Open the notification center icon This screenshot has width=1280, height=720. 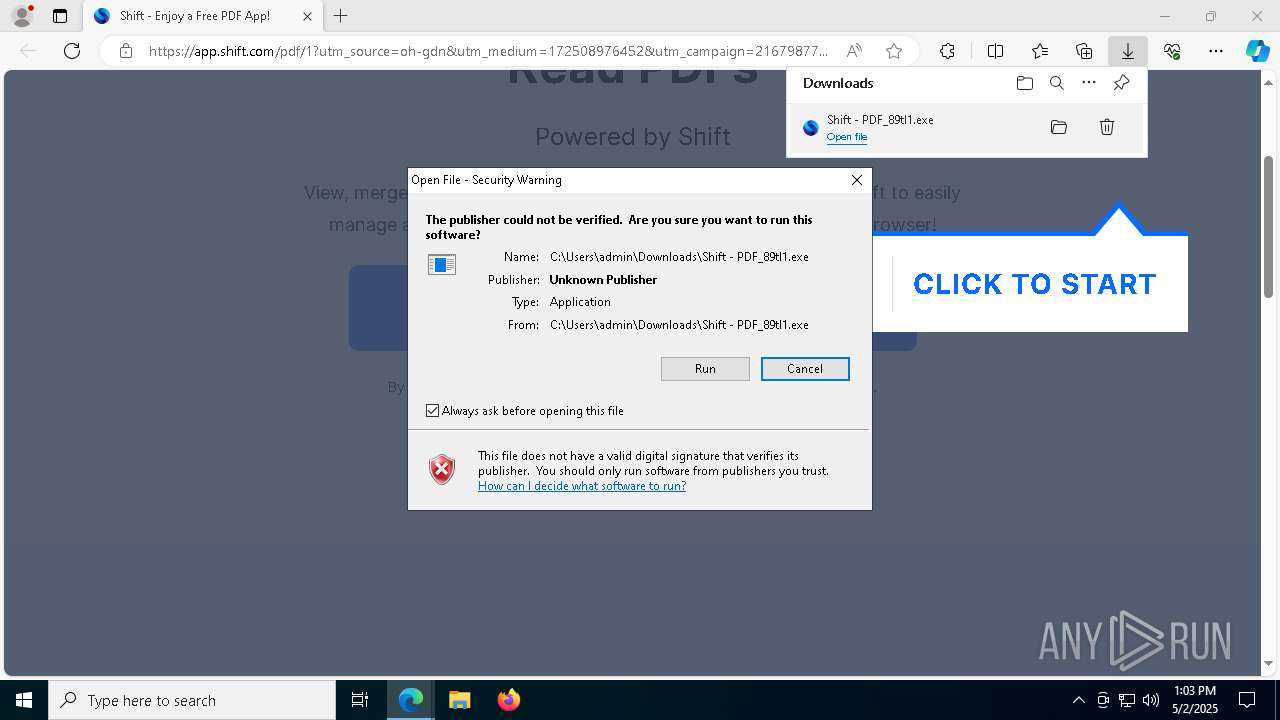click(x=1247, y=700)
